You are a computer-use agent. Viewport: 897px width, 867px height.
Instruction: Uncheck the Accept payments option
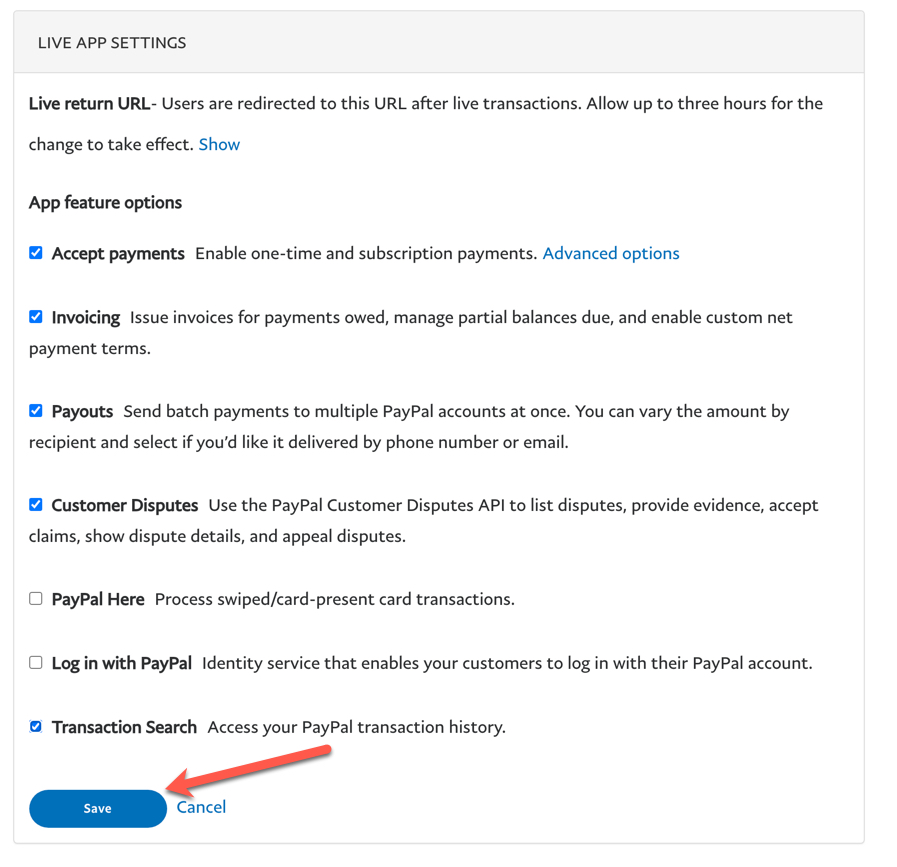35,252
